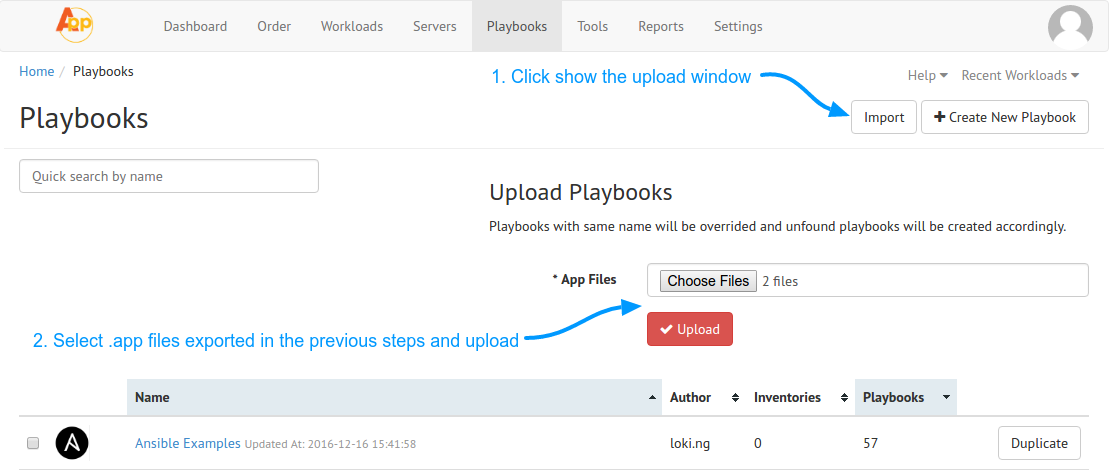Screen dimensions: 1109x471
Task: Click the Choose Files button
Action: (708, 281)
